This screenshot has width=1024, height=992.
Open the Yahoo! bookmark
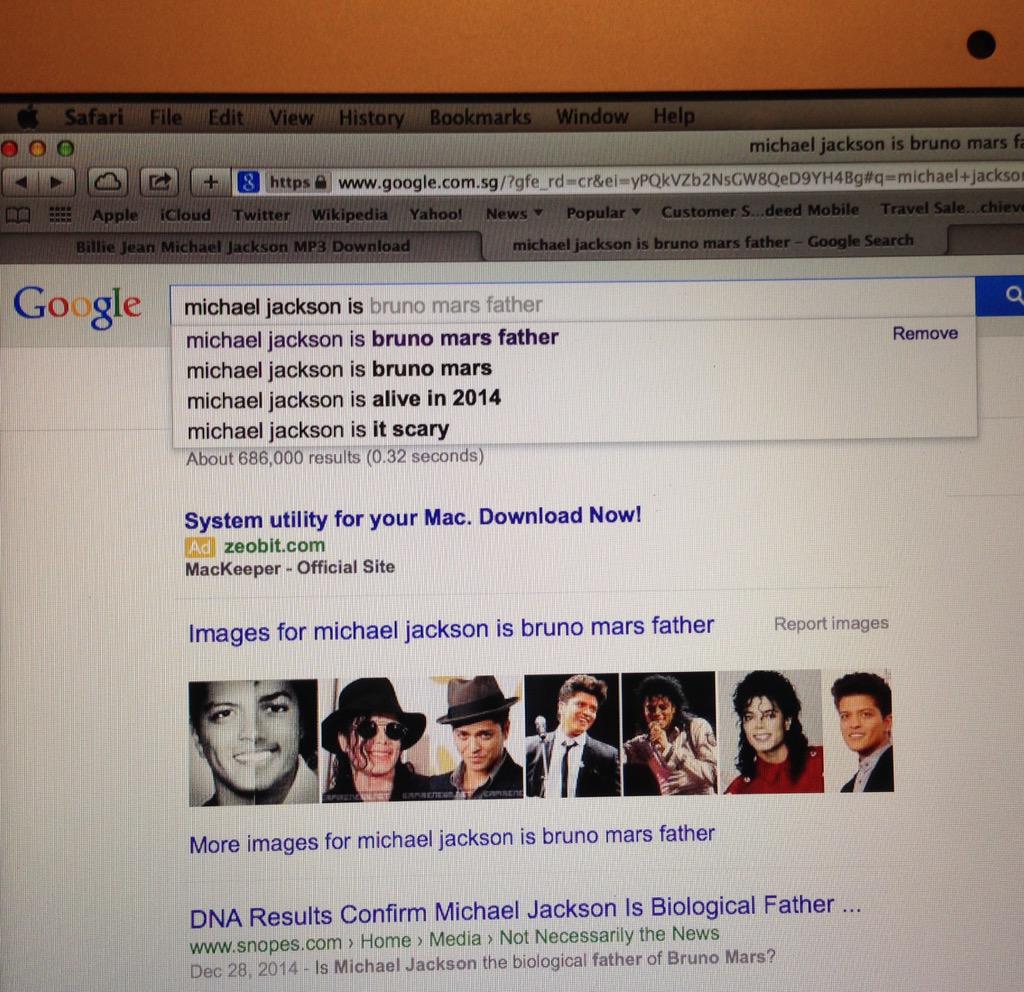point(436,214)
